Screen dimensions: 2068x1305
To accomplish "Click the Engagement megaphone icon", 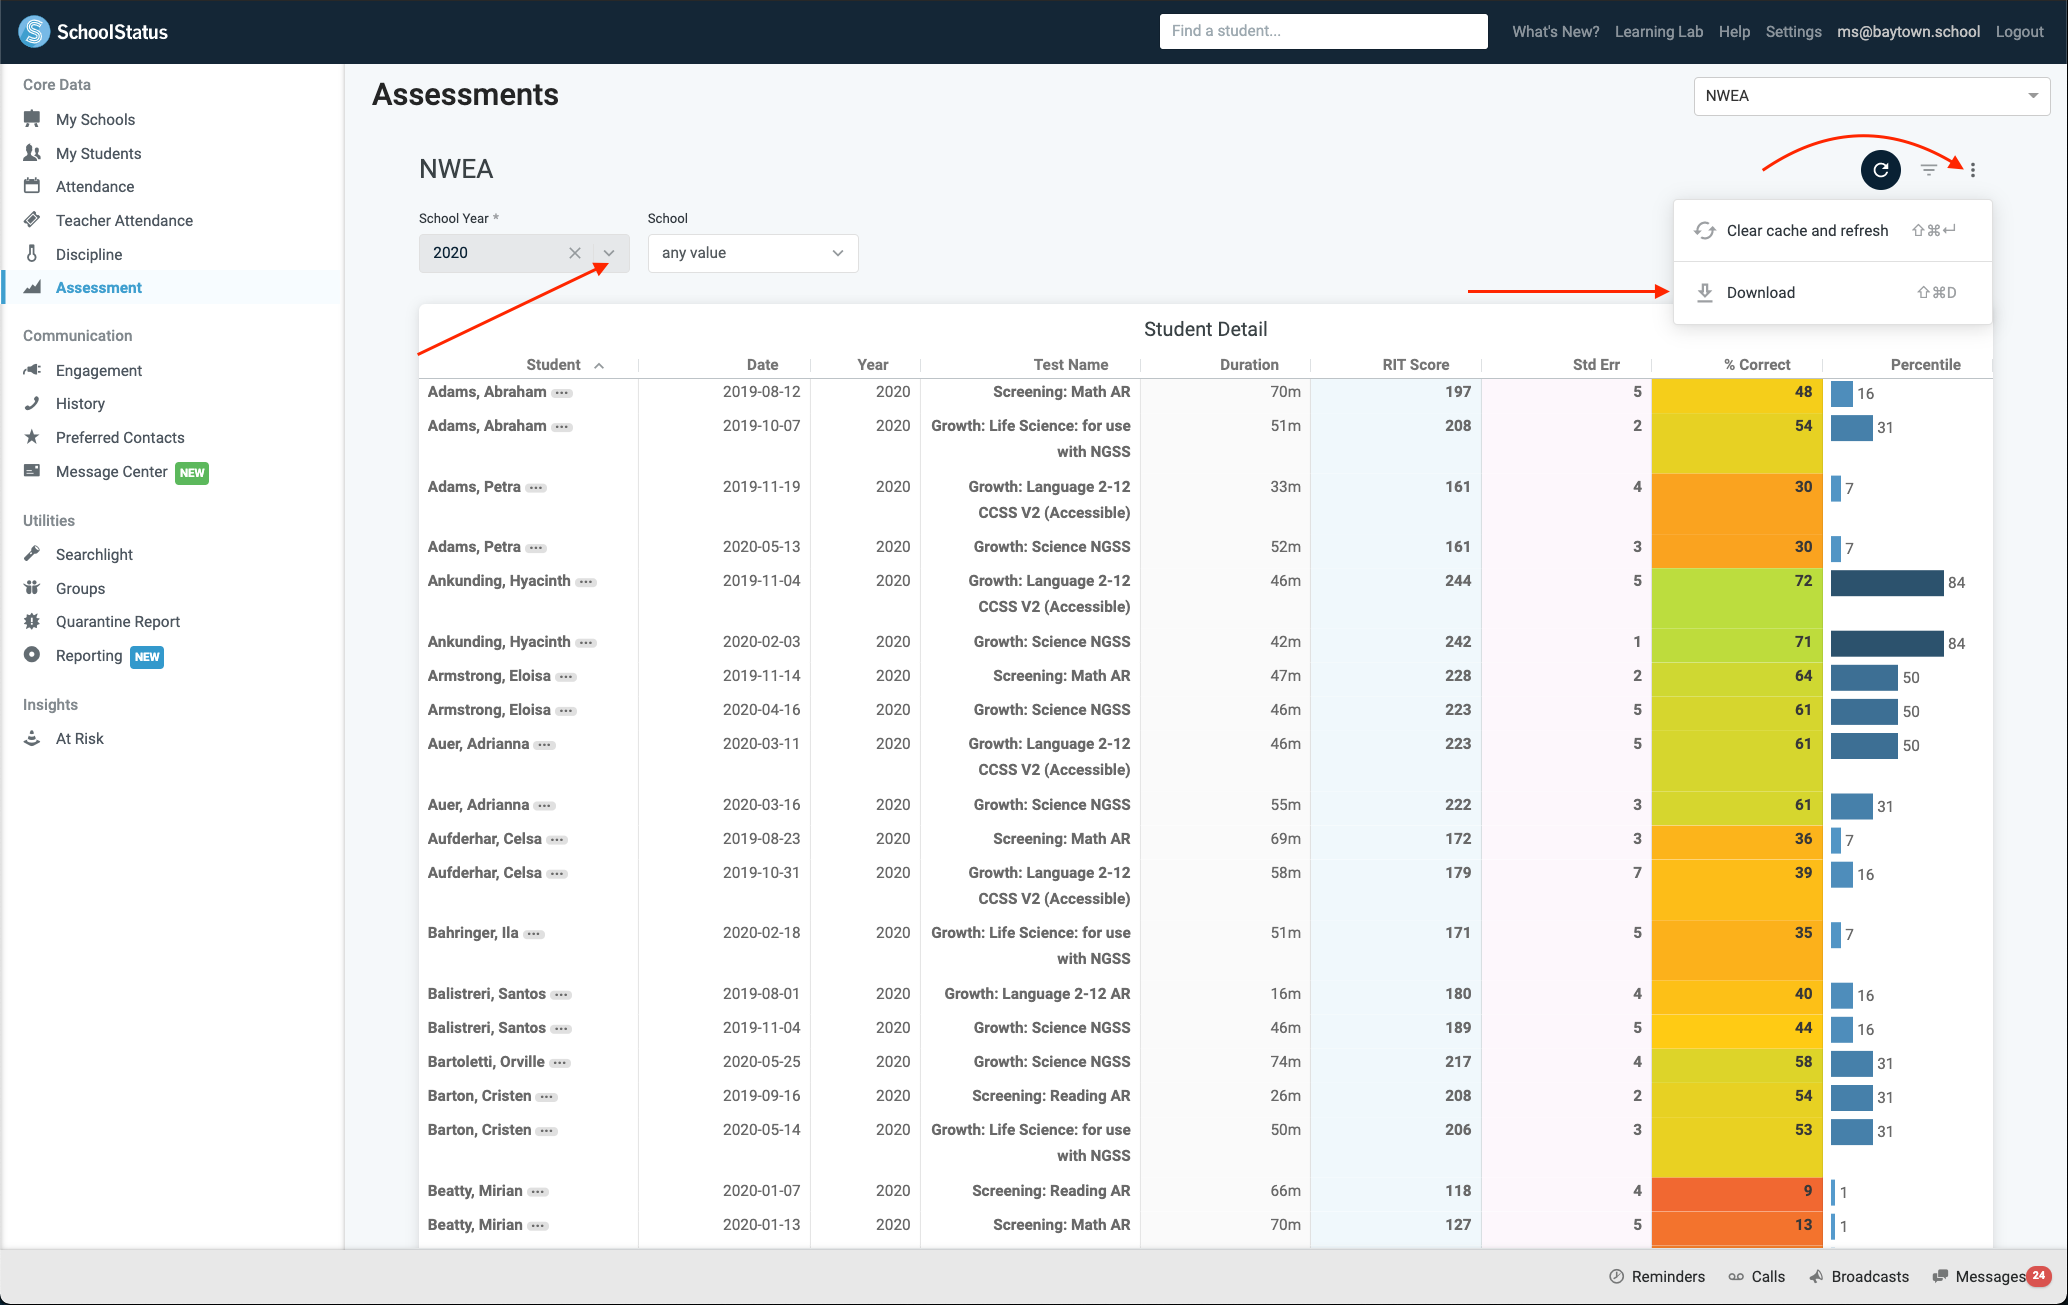I will (x=32, y=370).
